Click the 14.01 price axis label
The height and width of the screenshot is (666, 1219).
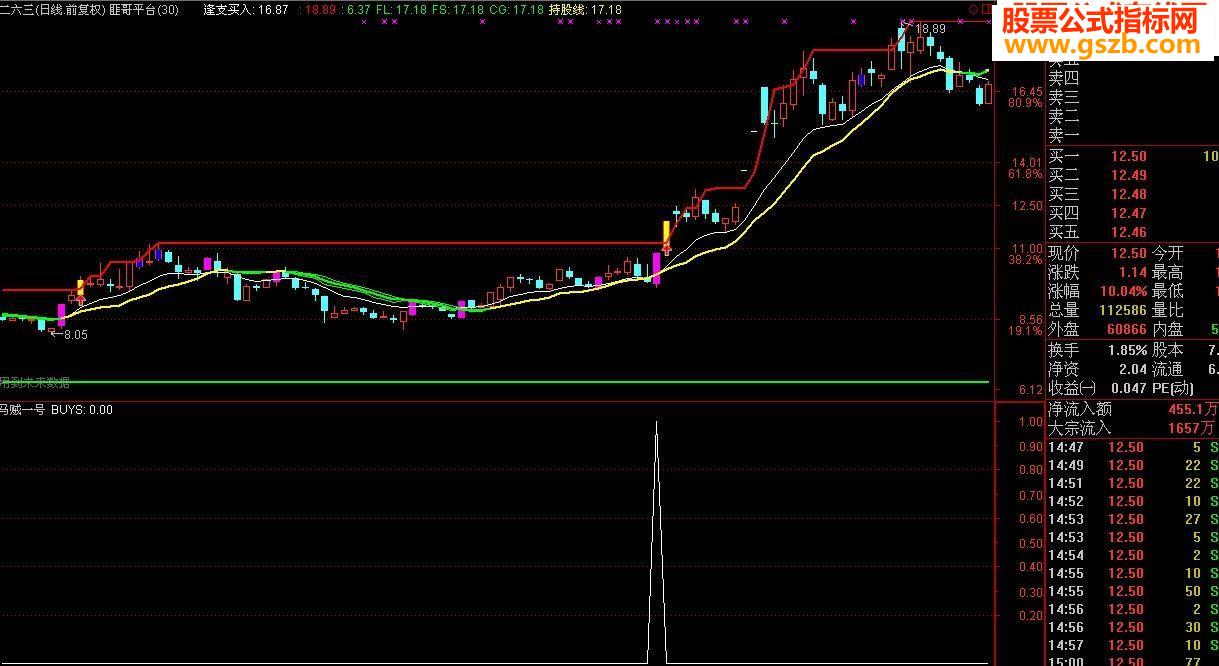pos(1027,162)
